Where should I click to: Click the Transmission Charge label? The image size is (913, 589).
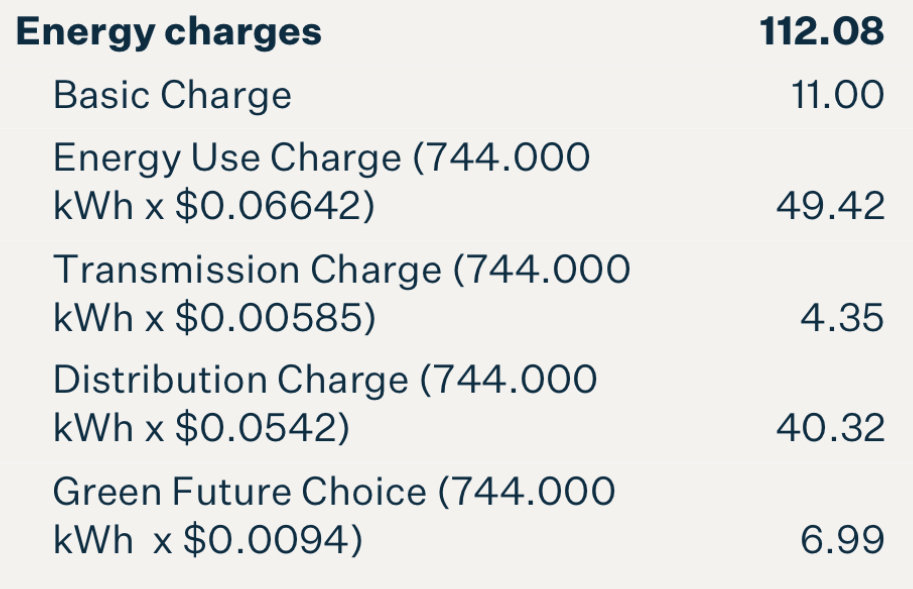pos(247,270)
